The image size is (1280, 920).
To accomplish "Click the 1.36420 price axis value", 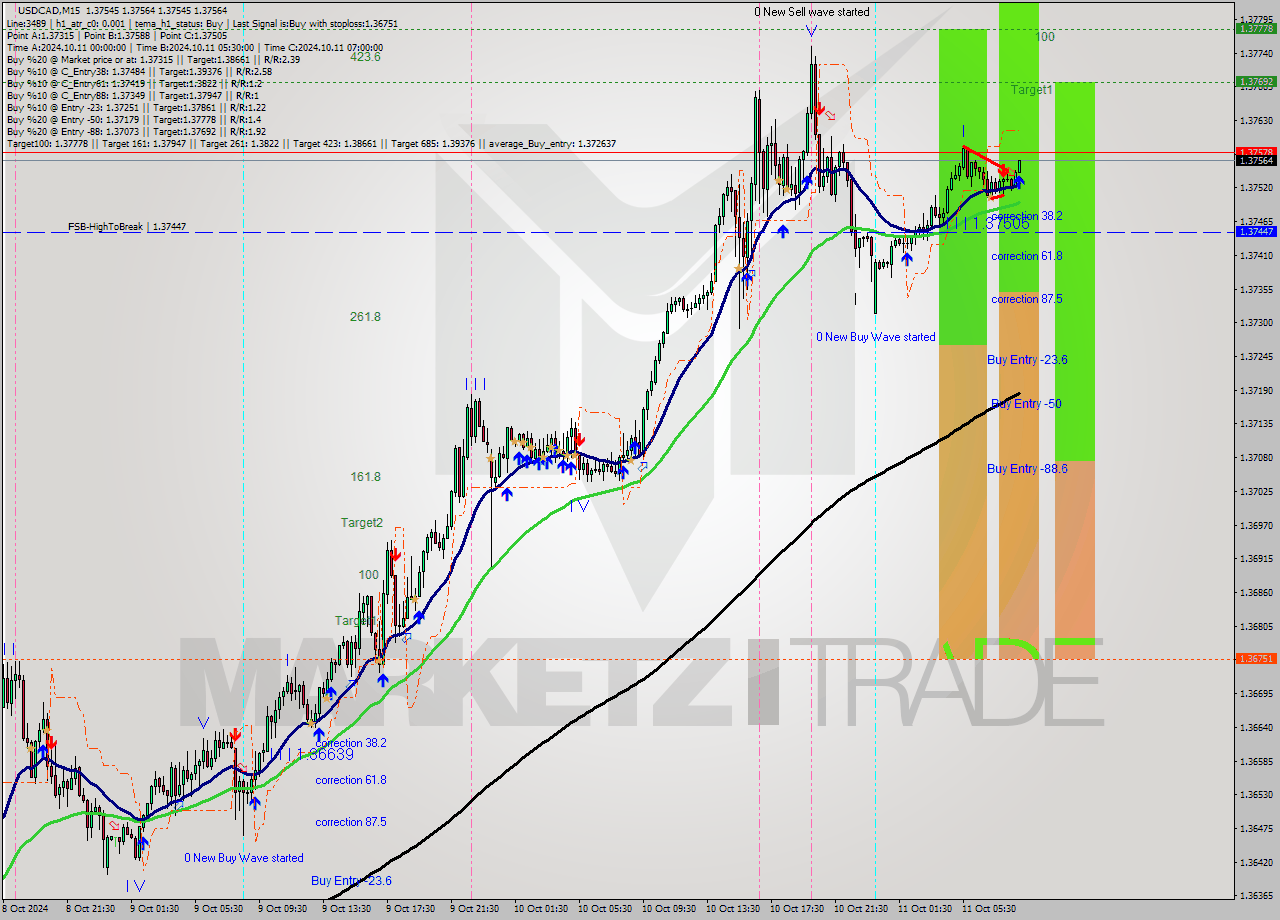I will tap(1256, 862).
